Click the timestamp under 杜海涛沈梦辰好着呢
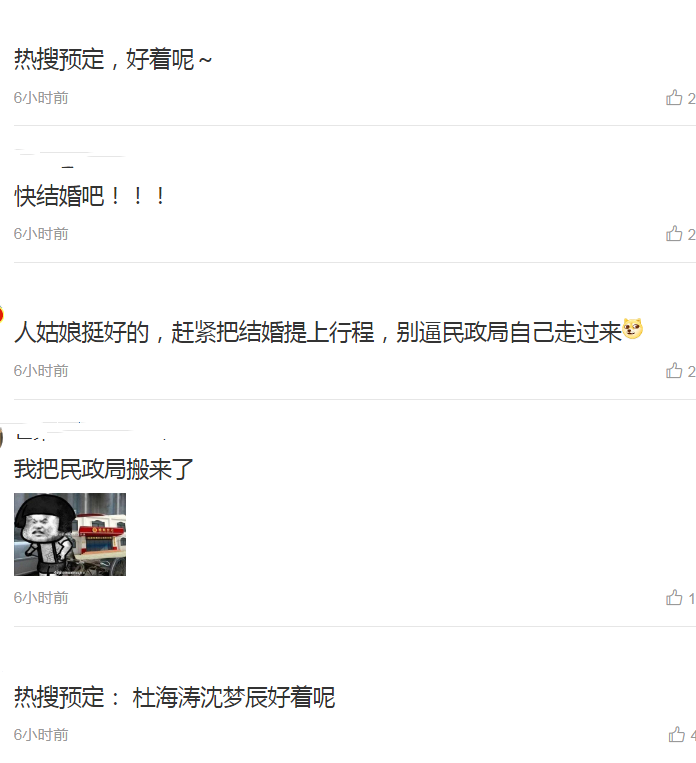Image resolution: width=696 pixels, height=763 pixels. pos(41,735)
